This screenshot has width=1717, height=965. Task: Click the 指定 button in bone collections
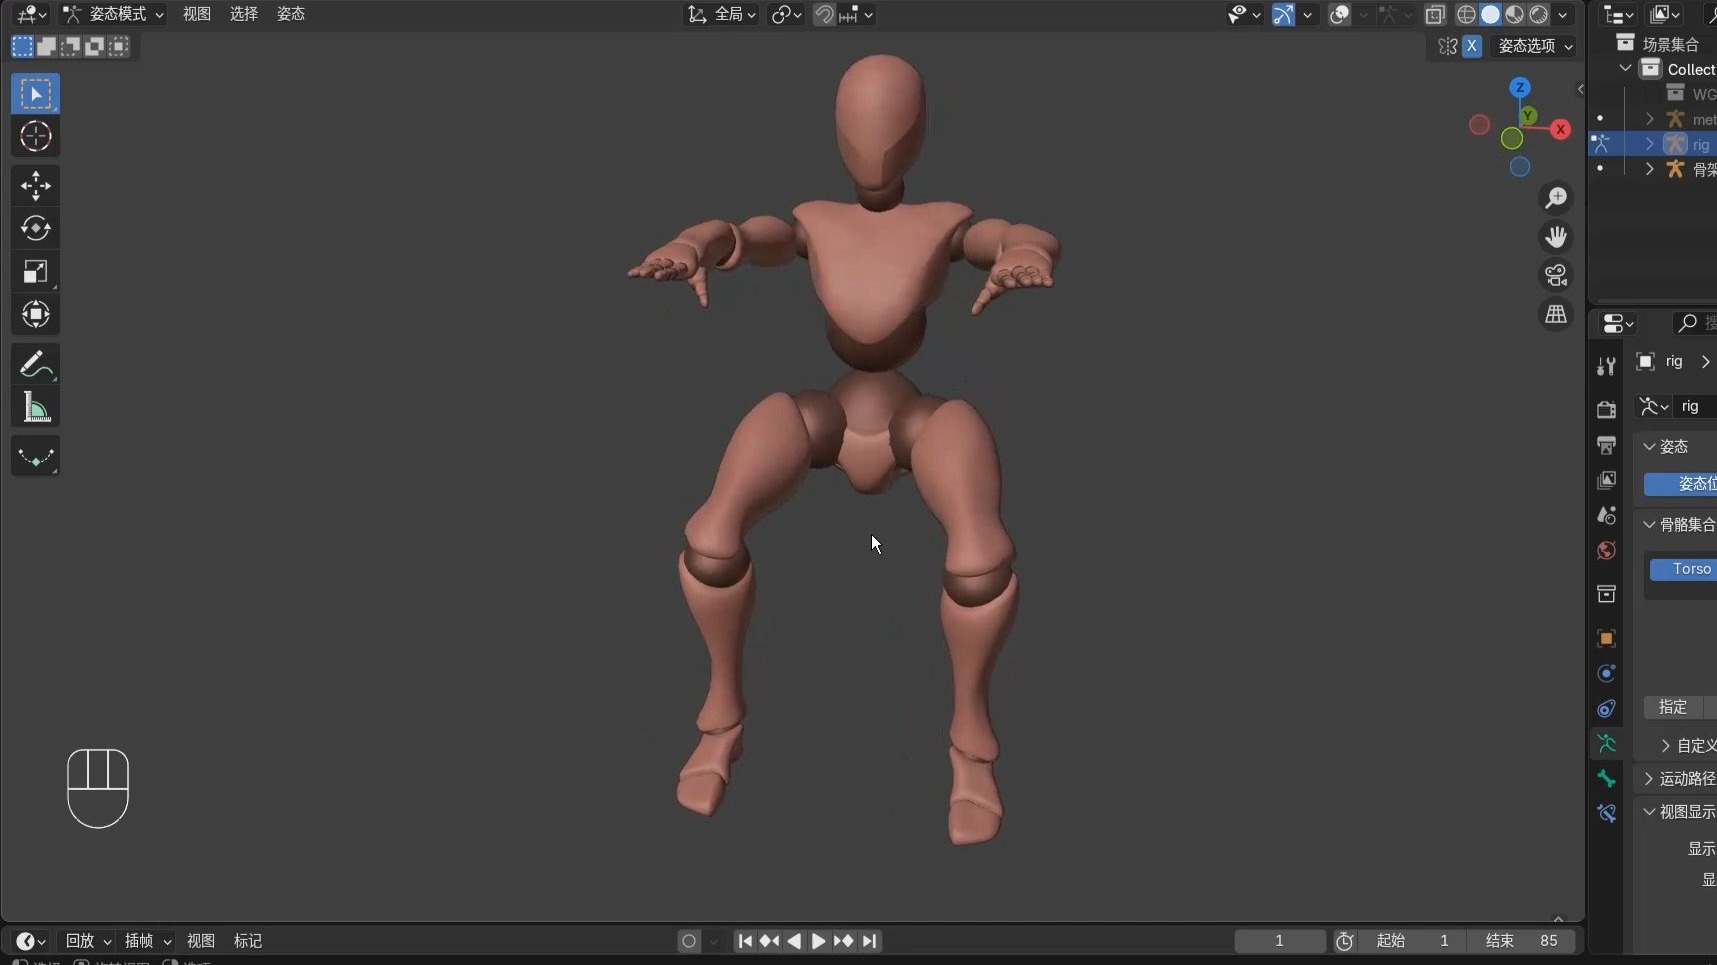tap(1674, 708)
